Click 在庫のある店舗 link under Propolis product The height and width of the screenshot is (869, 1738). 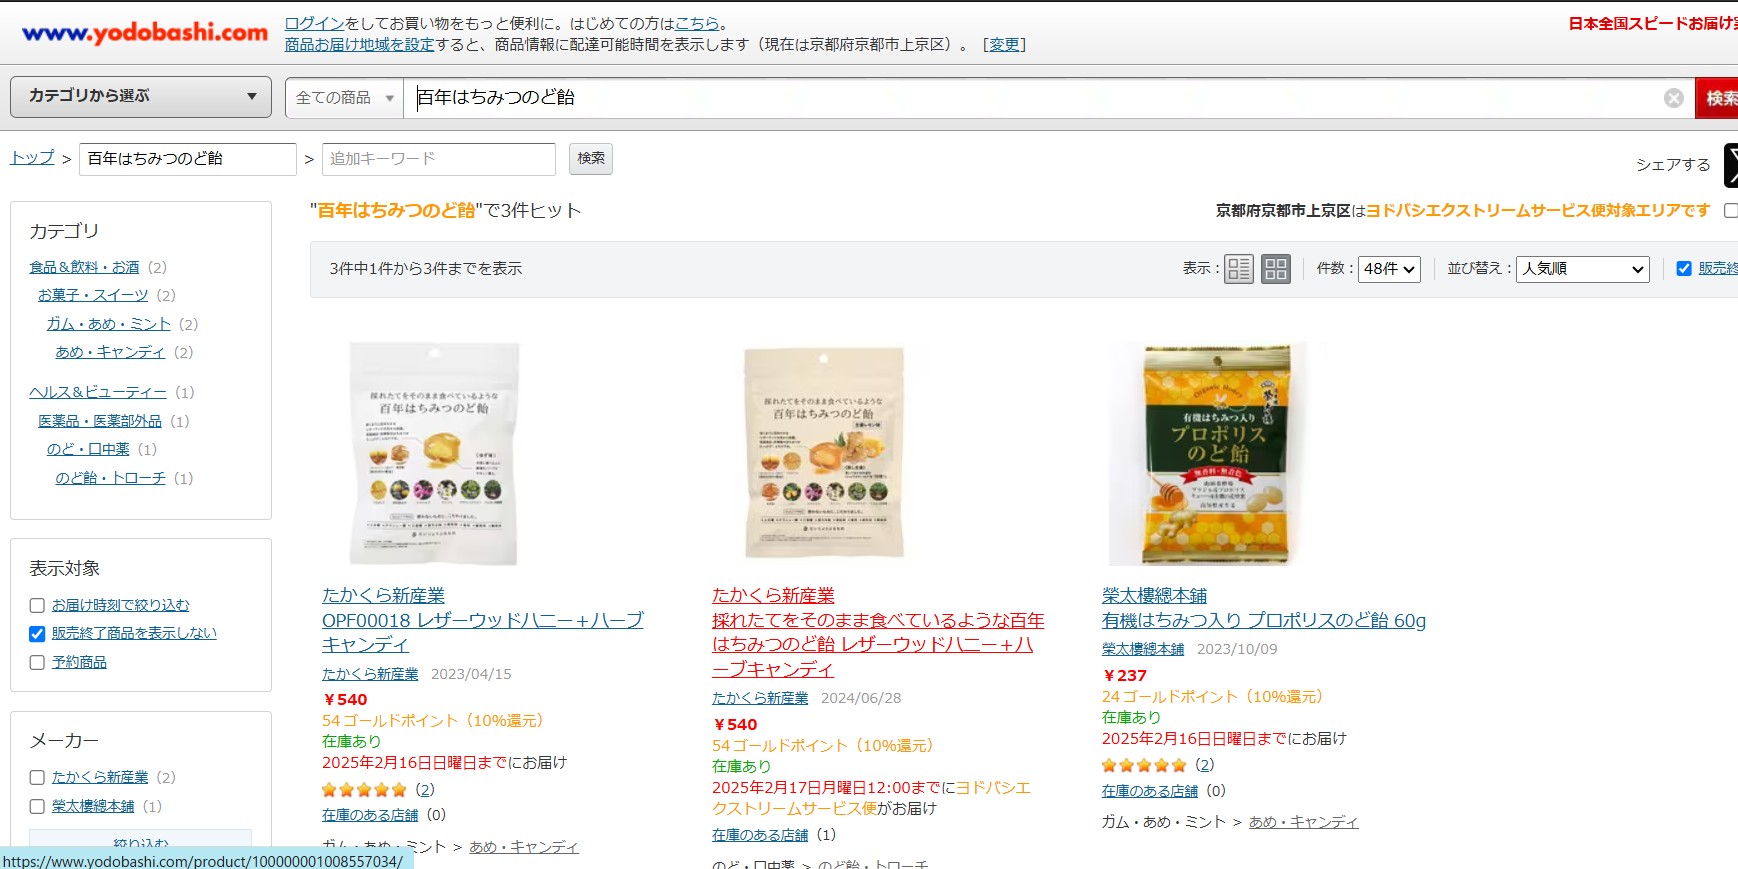click(x=1150, y=791)
